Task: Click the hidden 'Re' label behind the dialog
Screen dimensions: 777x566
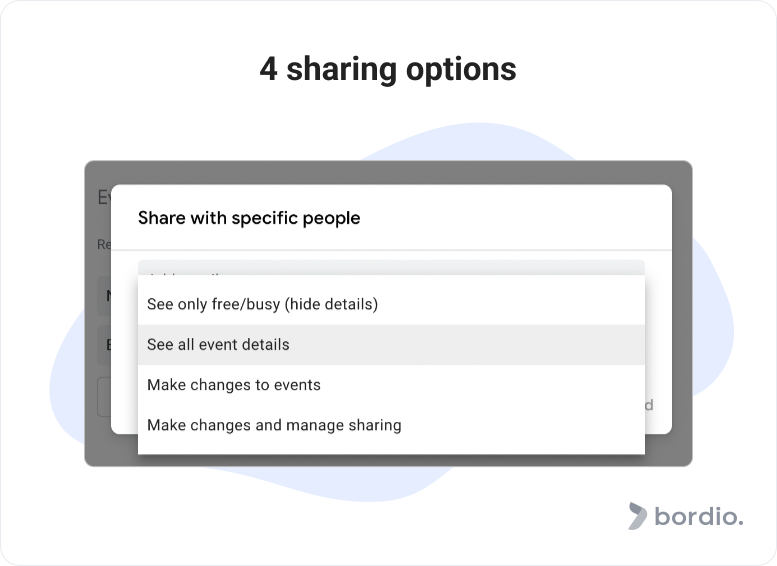Action: click(x=104, y=244)
